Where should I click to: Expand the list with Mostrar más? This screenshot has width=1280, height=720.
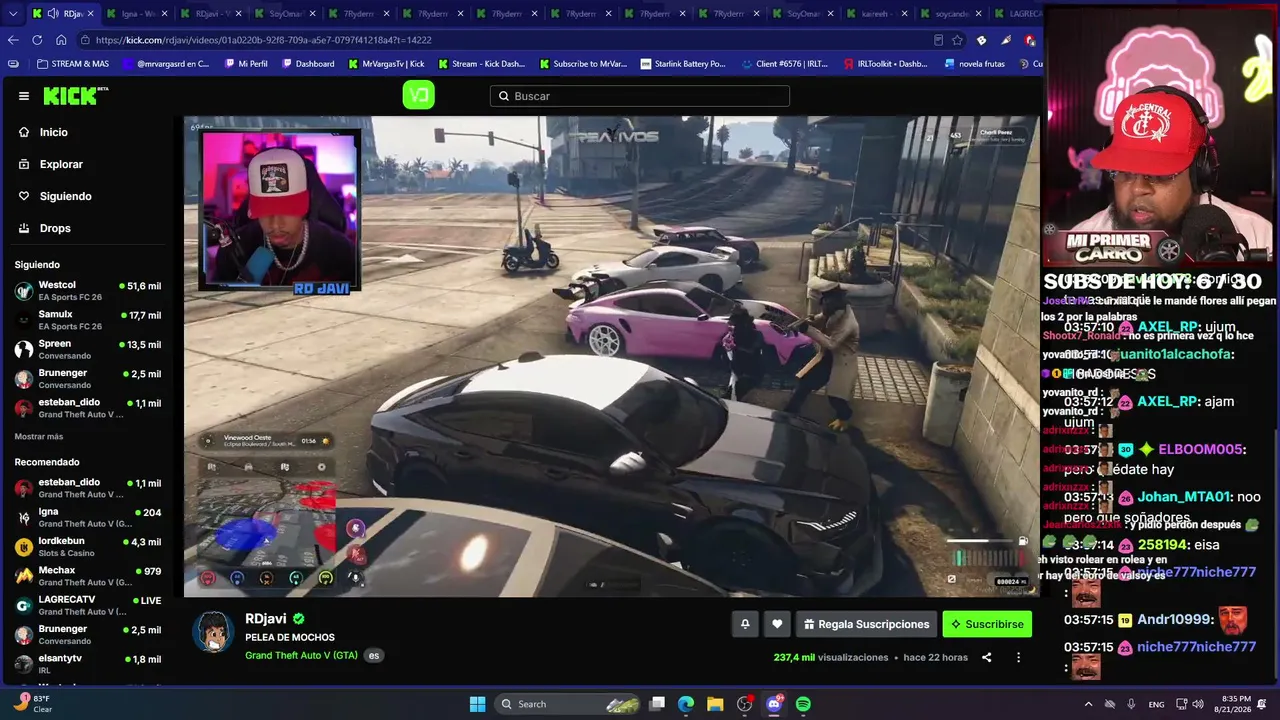(x=39, y=437)
